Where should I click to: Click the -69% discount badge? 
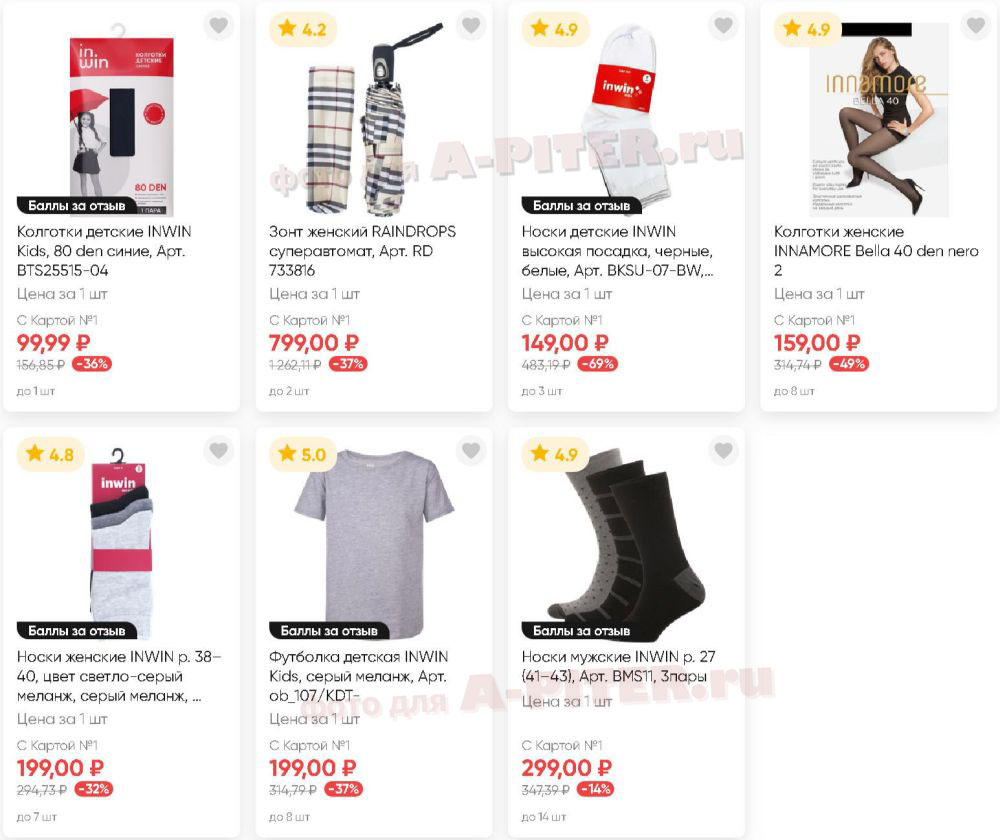tap(598, 364)
